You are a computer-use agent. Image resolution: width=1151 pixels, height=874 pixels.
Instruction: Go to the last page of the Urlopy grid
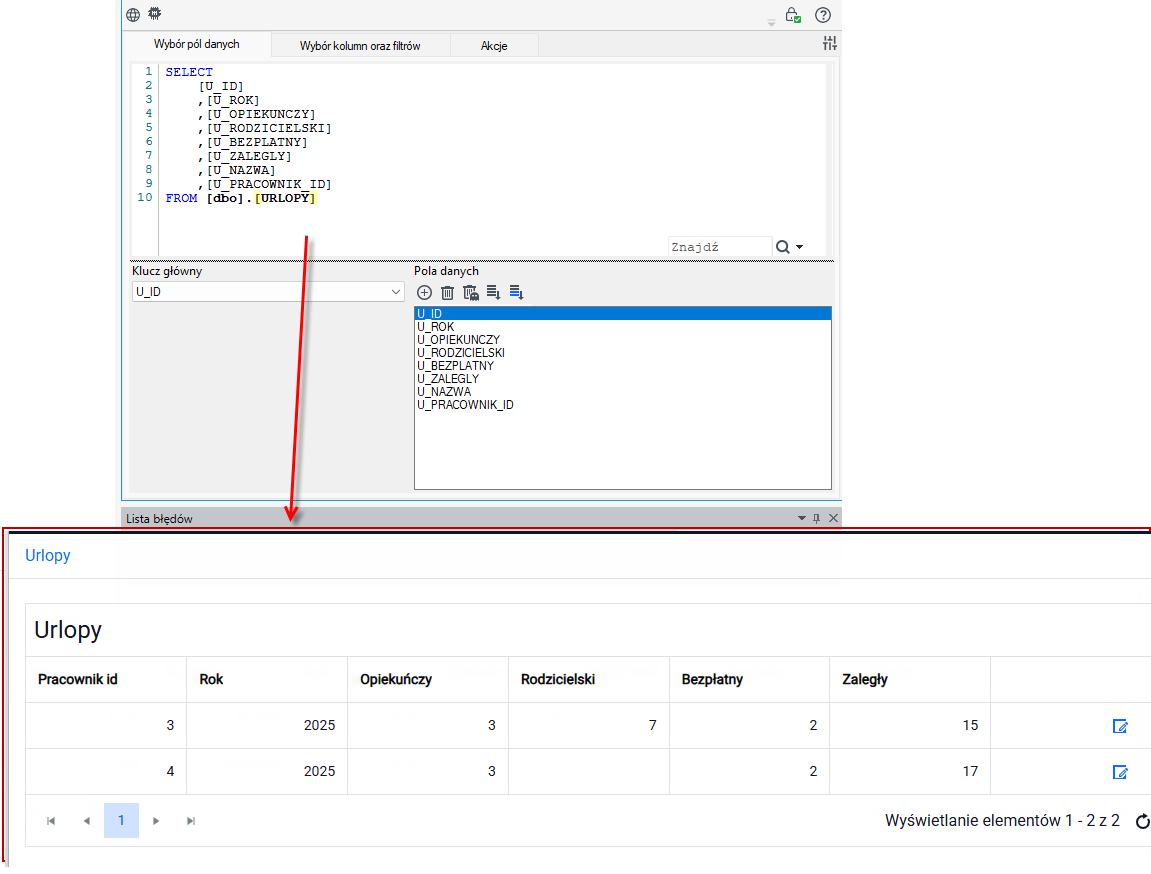(x=191, y=821)
